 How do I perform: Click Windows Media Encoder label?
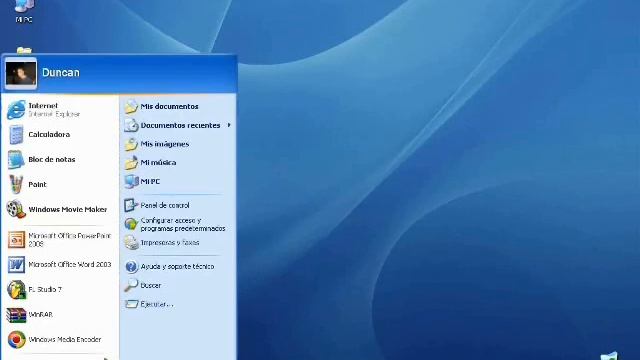[x=65, y=340]
